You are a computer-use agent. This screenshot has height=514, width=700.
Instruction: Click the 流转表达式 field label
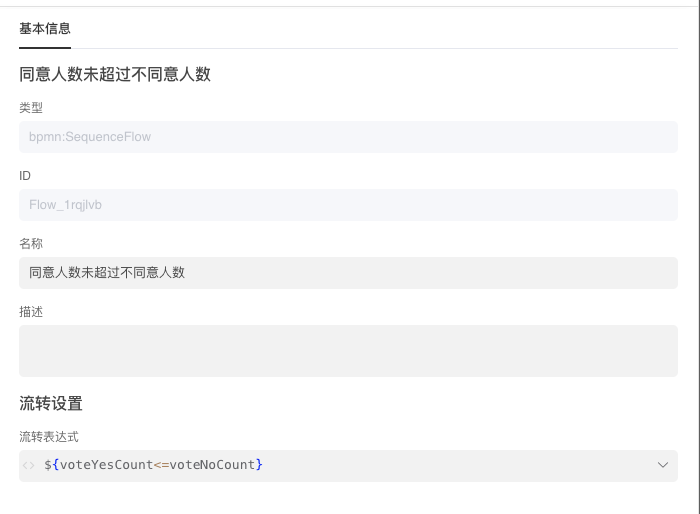(49, 437)
